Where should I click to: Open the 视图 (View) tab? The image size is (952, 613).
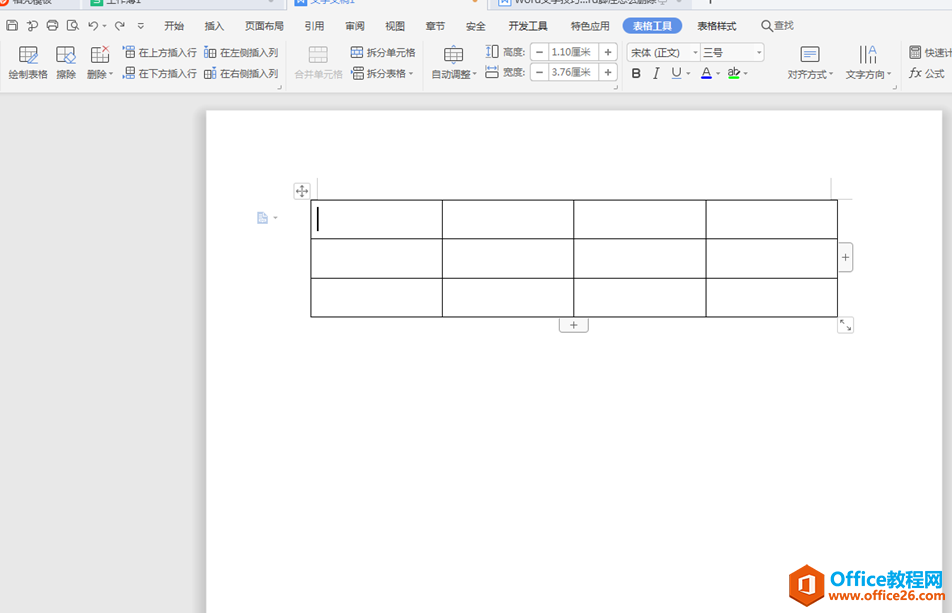pos(395,26)
